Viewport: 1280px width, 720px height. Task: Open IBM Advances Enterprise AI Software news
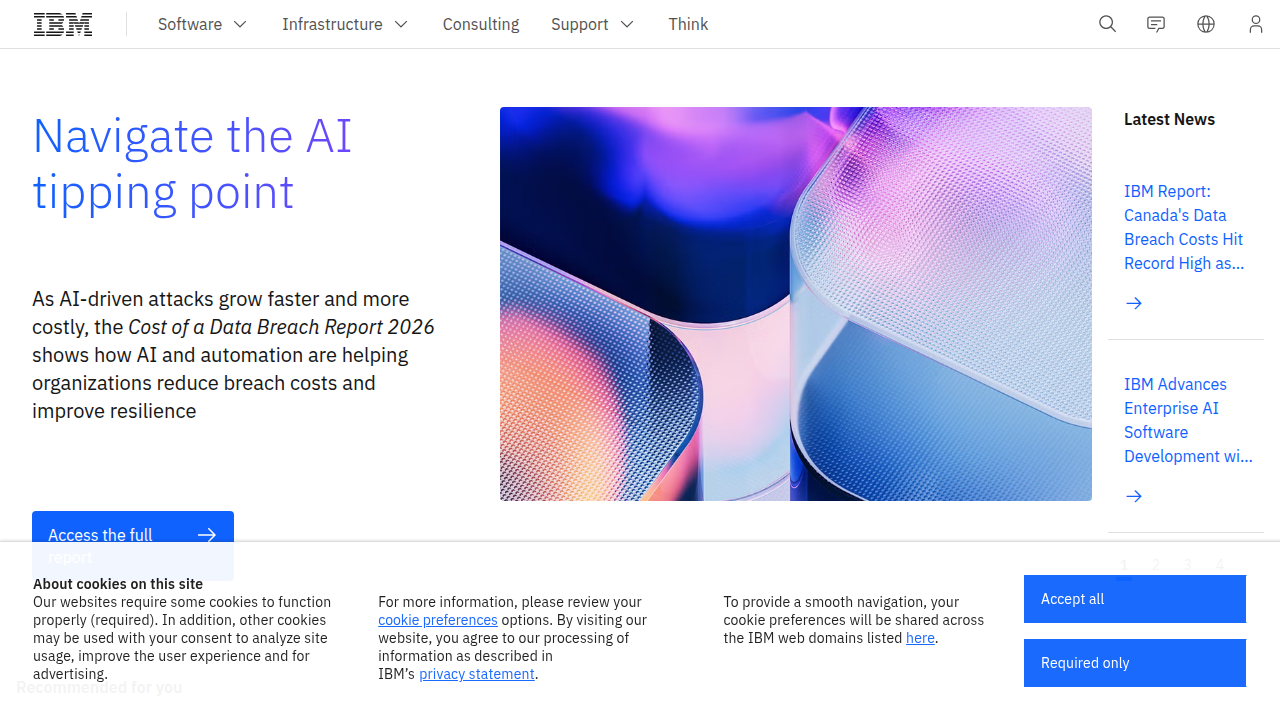point(1188,420)
